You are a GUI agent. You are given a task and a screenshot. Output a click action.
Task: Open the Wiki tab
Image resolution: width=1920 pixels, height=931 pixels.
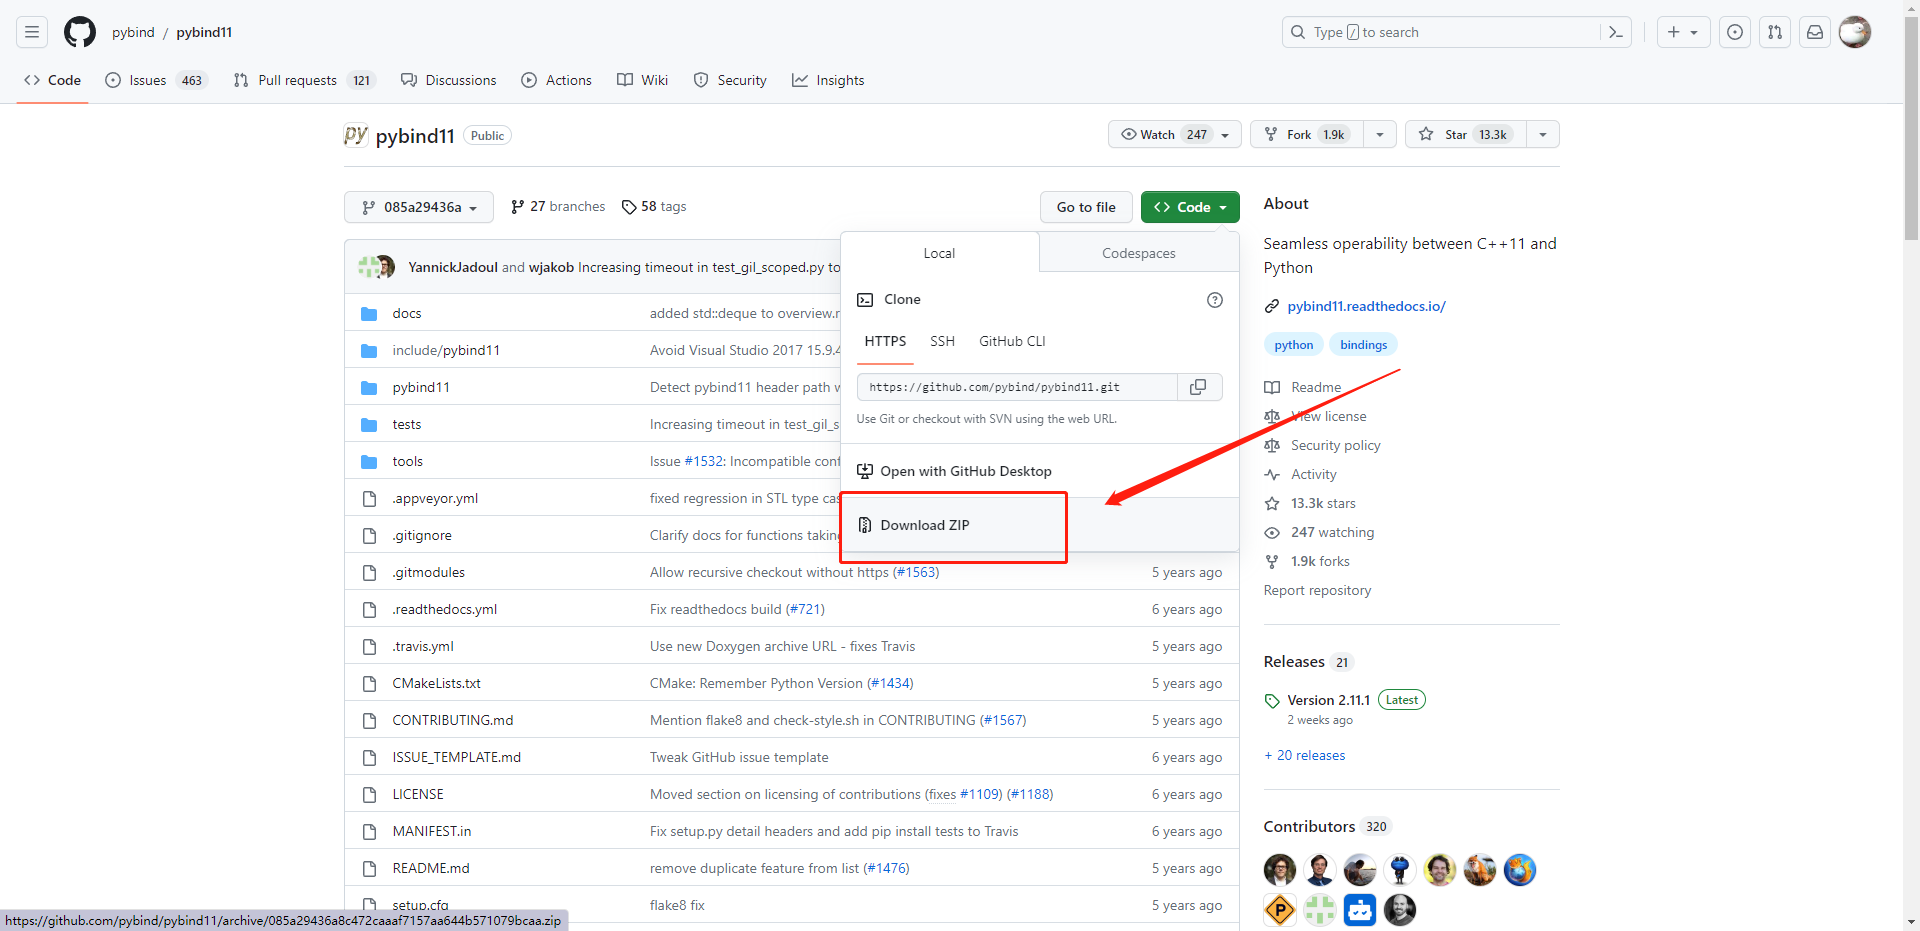coord(643,80)
